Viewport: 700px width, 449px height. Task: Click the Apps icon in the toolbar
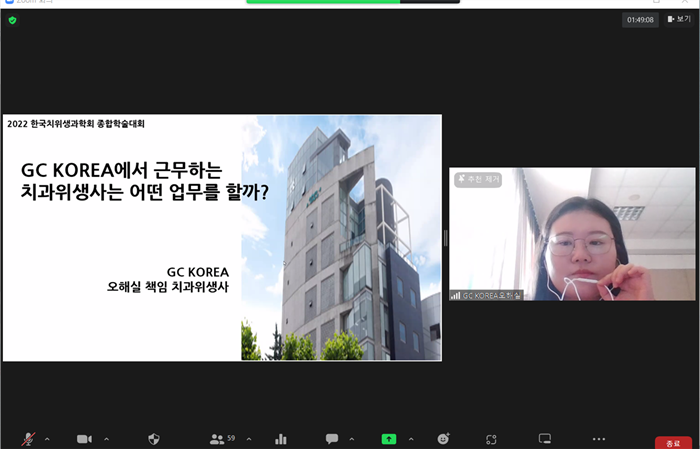[492, 439]
